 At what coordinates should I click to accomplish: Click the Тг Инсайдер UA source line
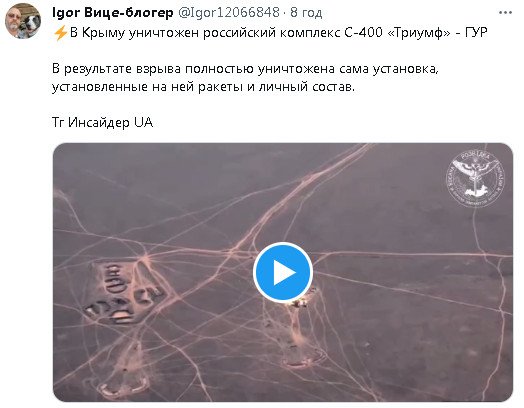click(102, 122)
